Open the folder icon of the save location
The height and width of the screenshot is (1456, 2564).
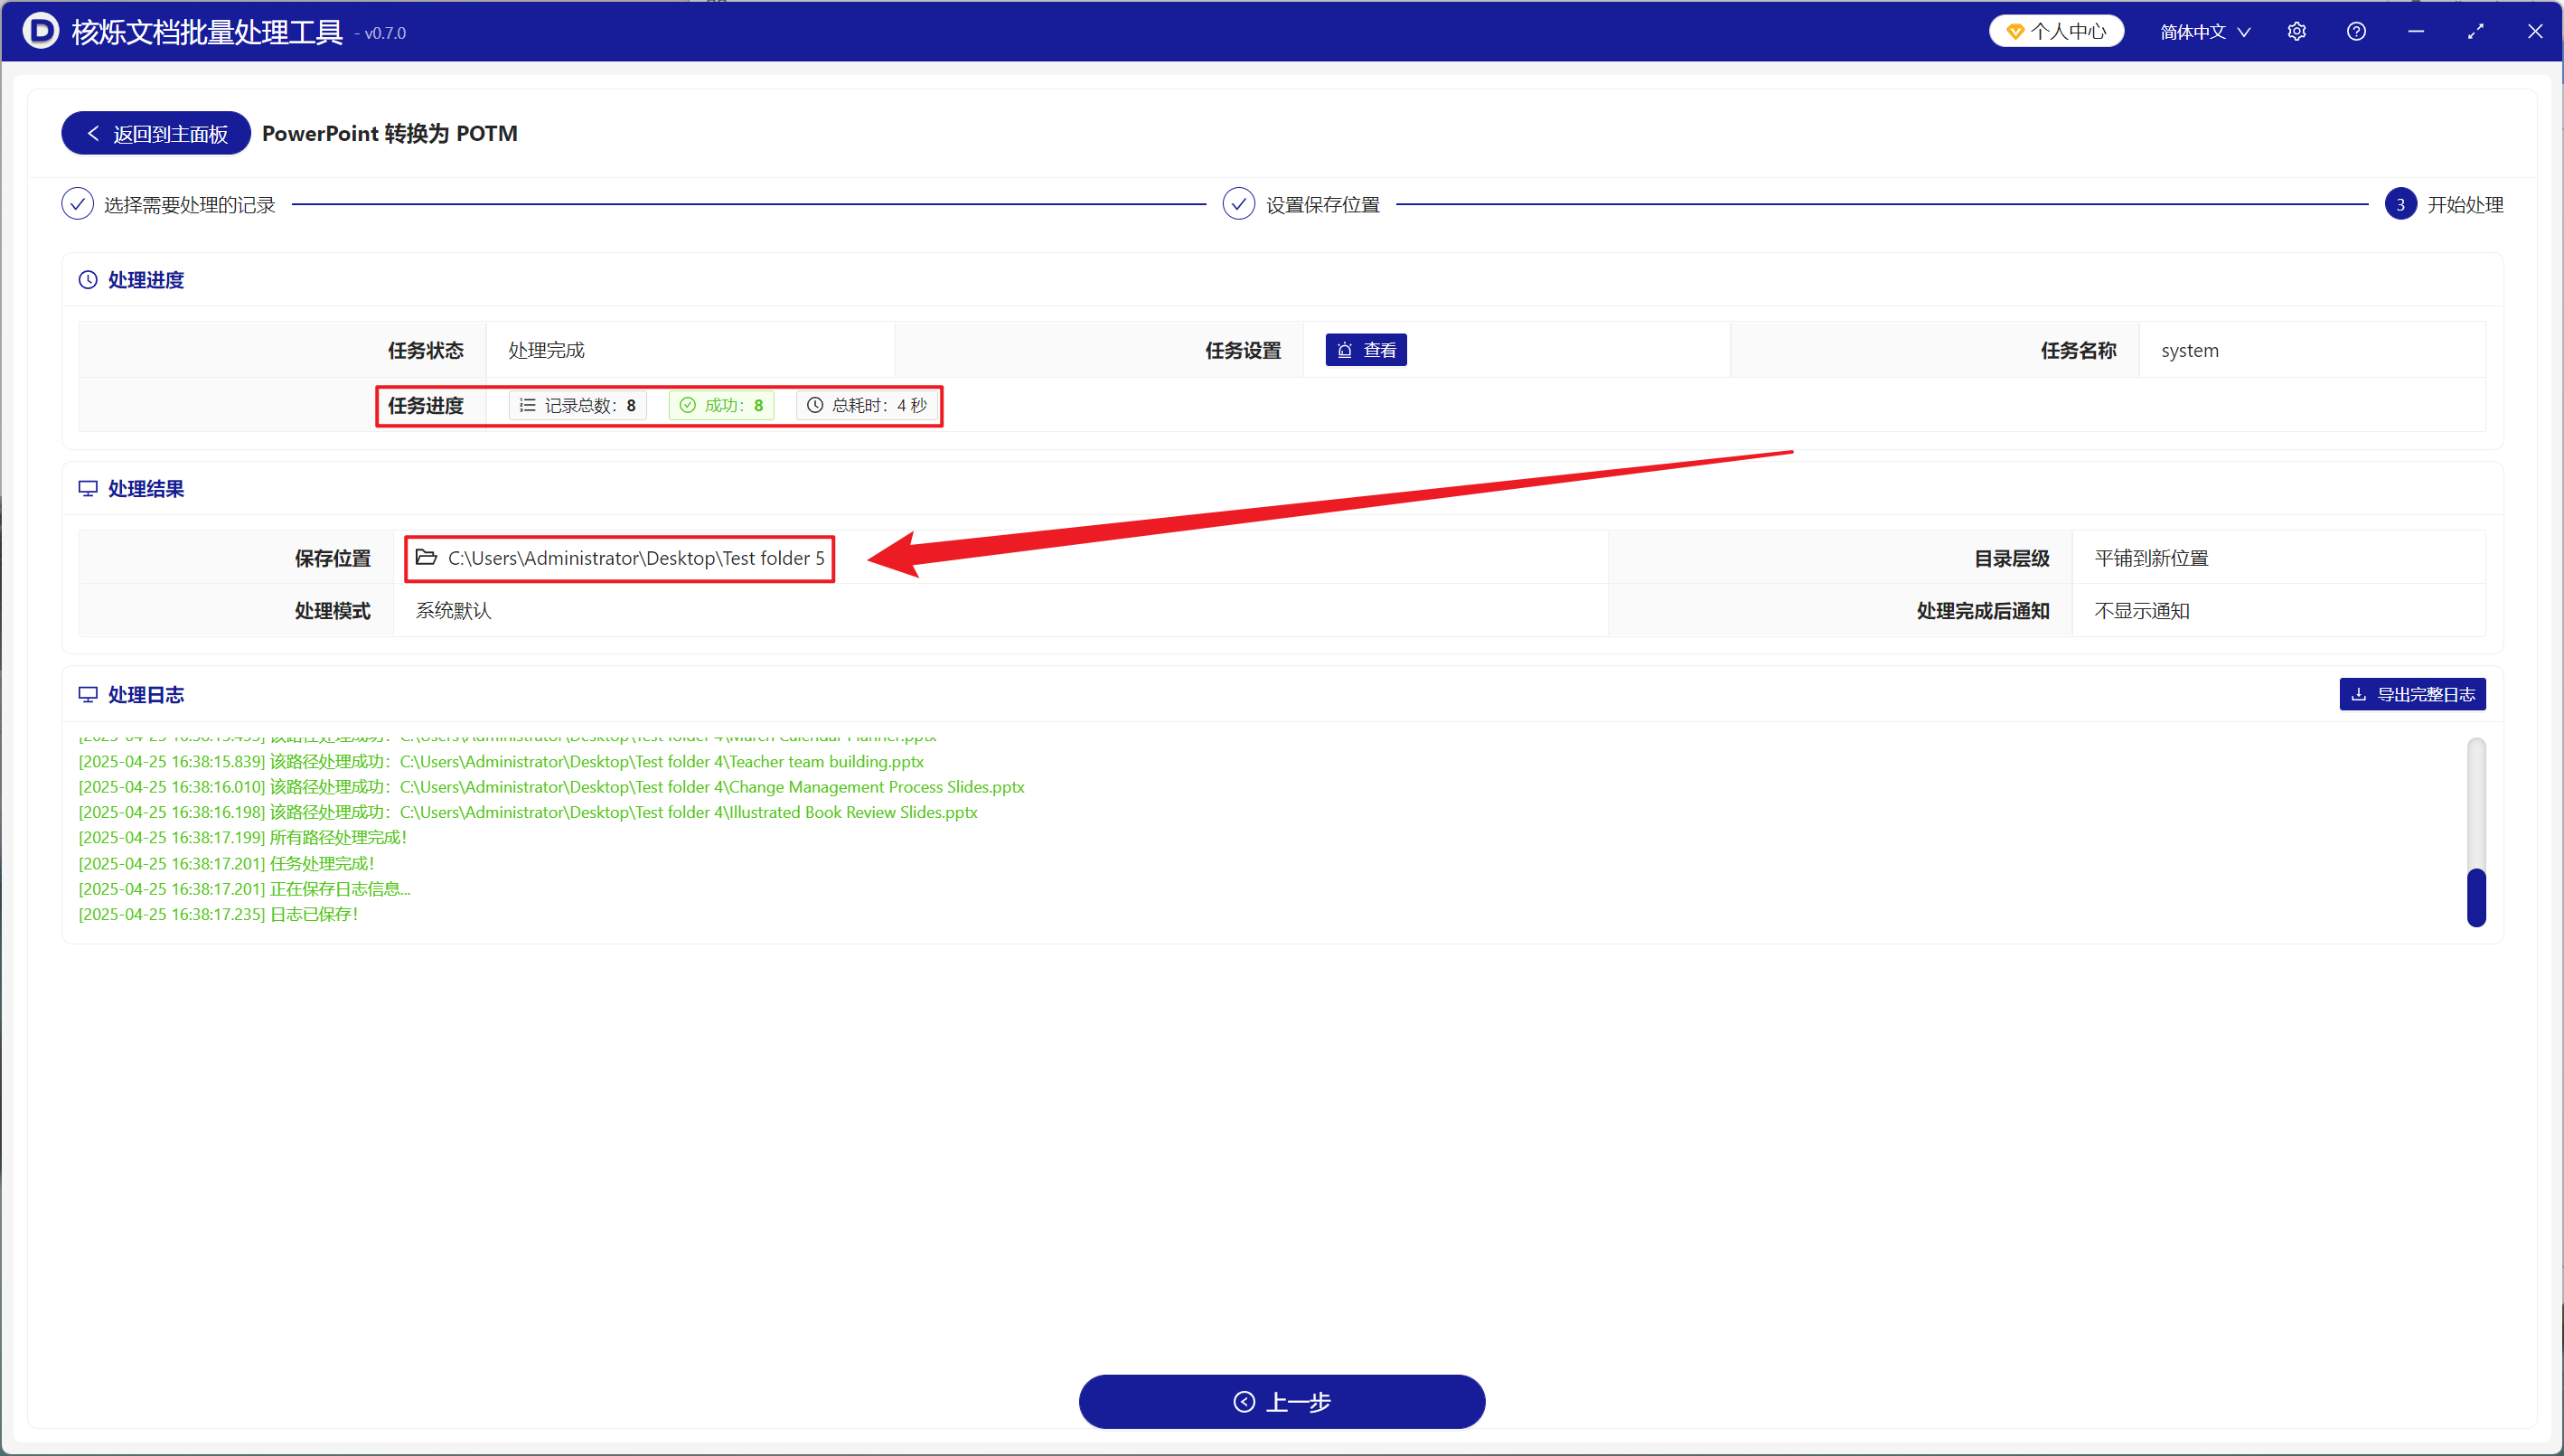(x=427, y=557)
